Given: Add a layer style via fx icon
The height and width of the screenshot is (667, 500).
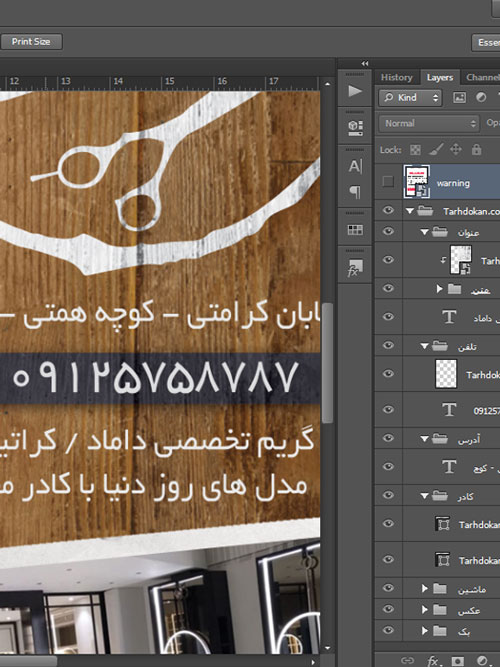Looking at the screenshot, I should pyautogui.click(x=433, y=661).
